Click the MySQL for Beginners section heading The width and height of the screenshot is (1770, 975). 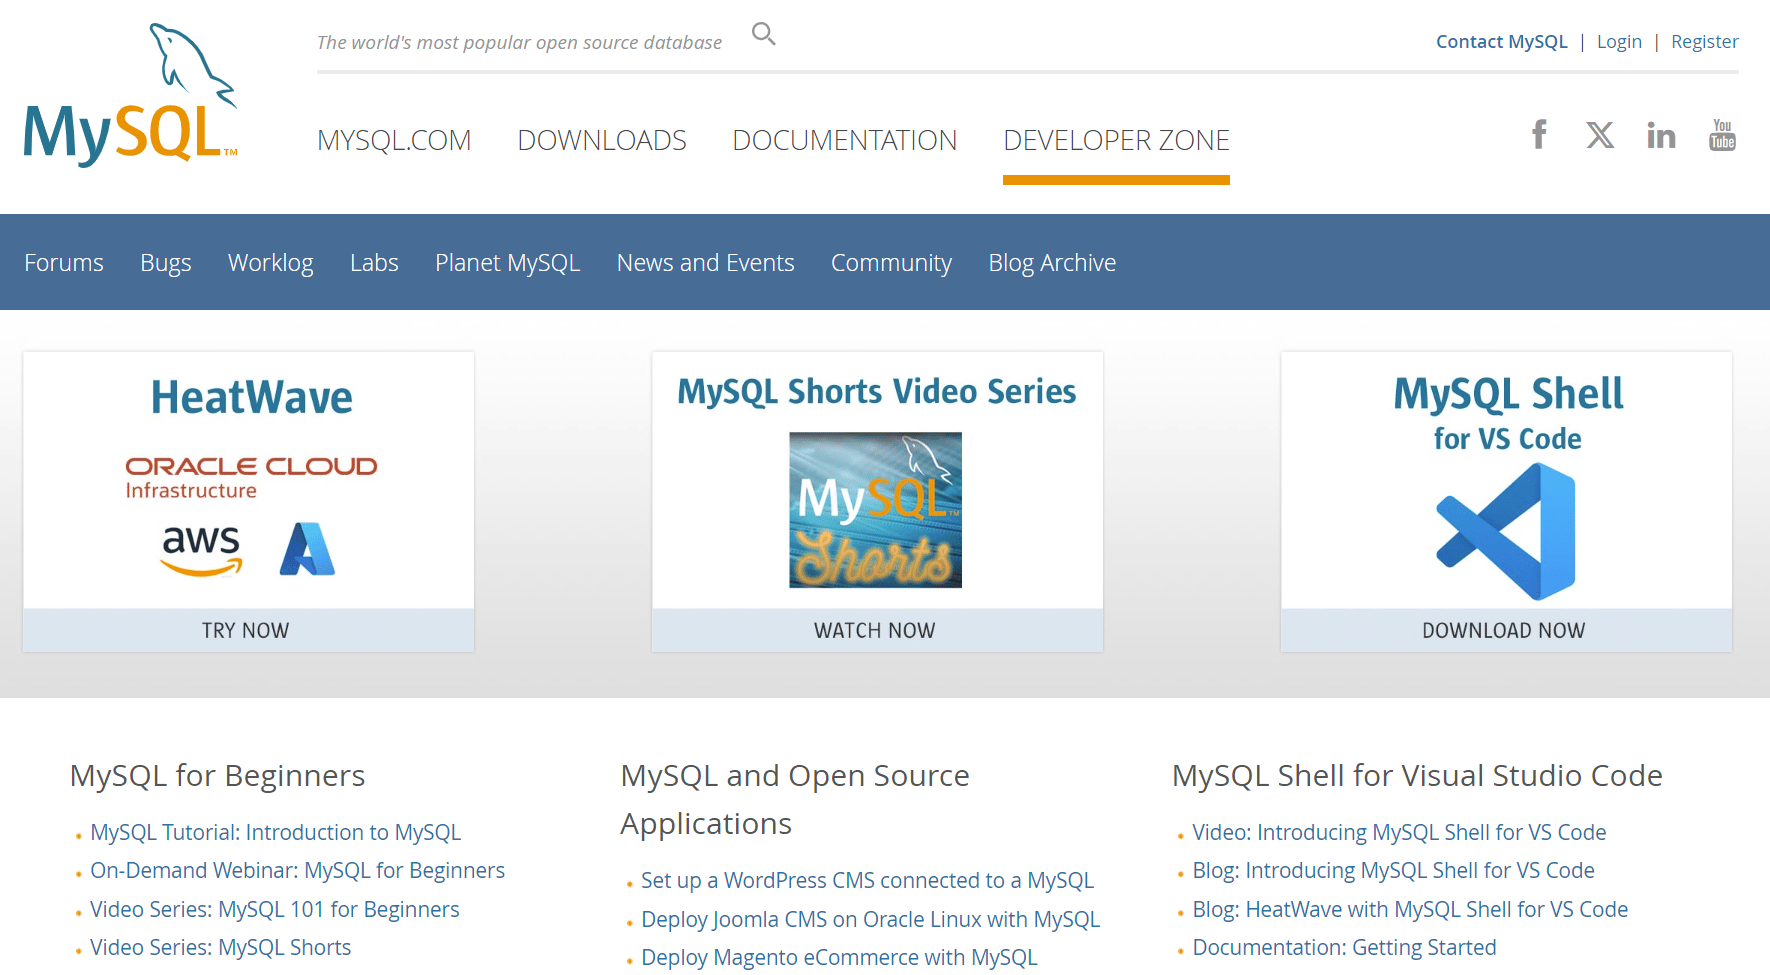tap(217, 775)
